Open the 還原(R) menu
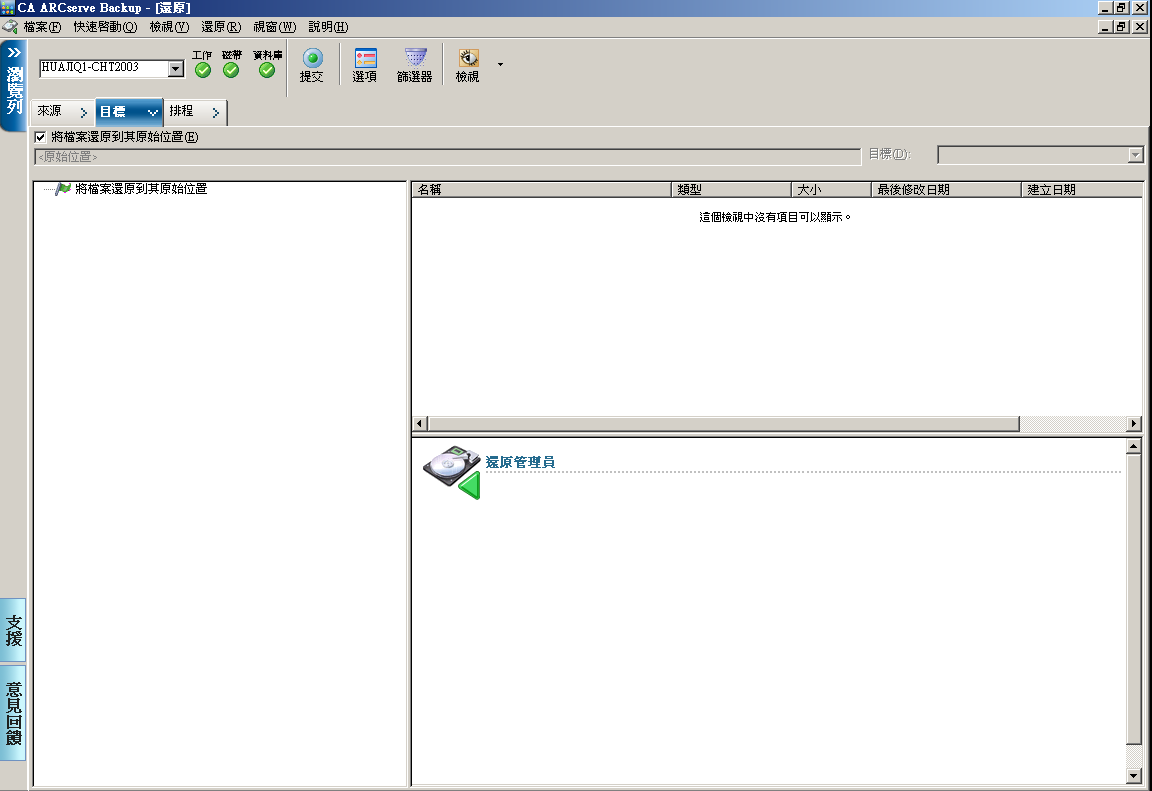 pos(221,26)
